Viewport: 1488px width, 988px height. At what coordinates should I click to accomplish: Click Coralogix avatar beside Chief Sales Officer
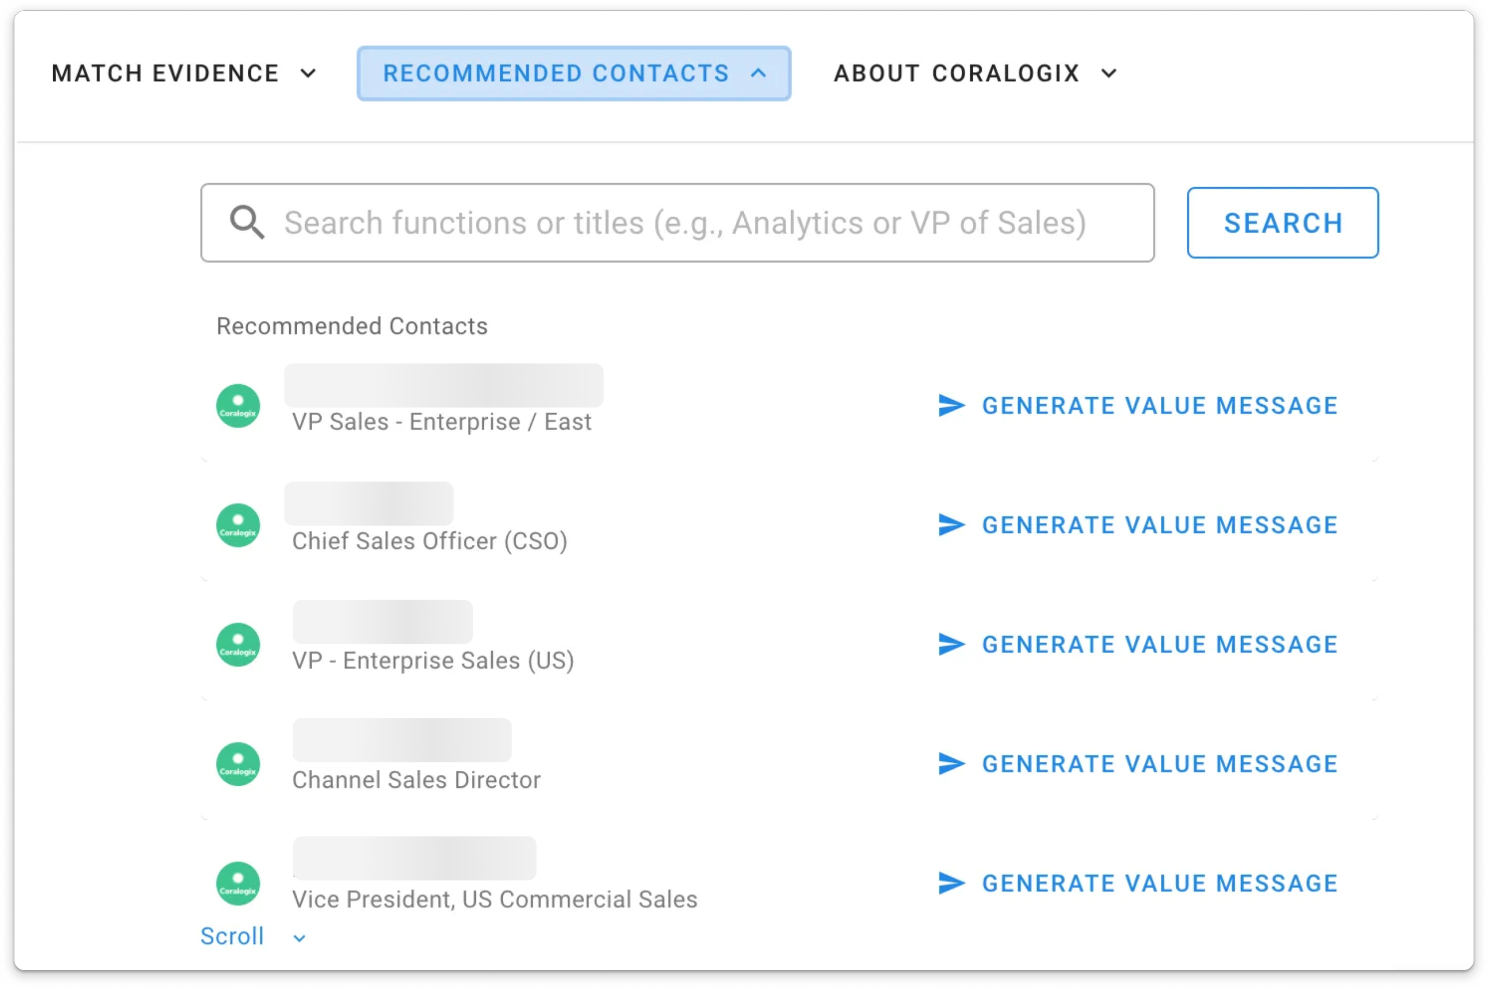(238, 525)
